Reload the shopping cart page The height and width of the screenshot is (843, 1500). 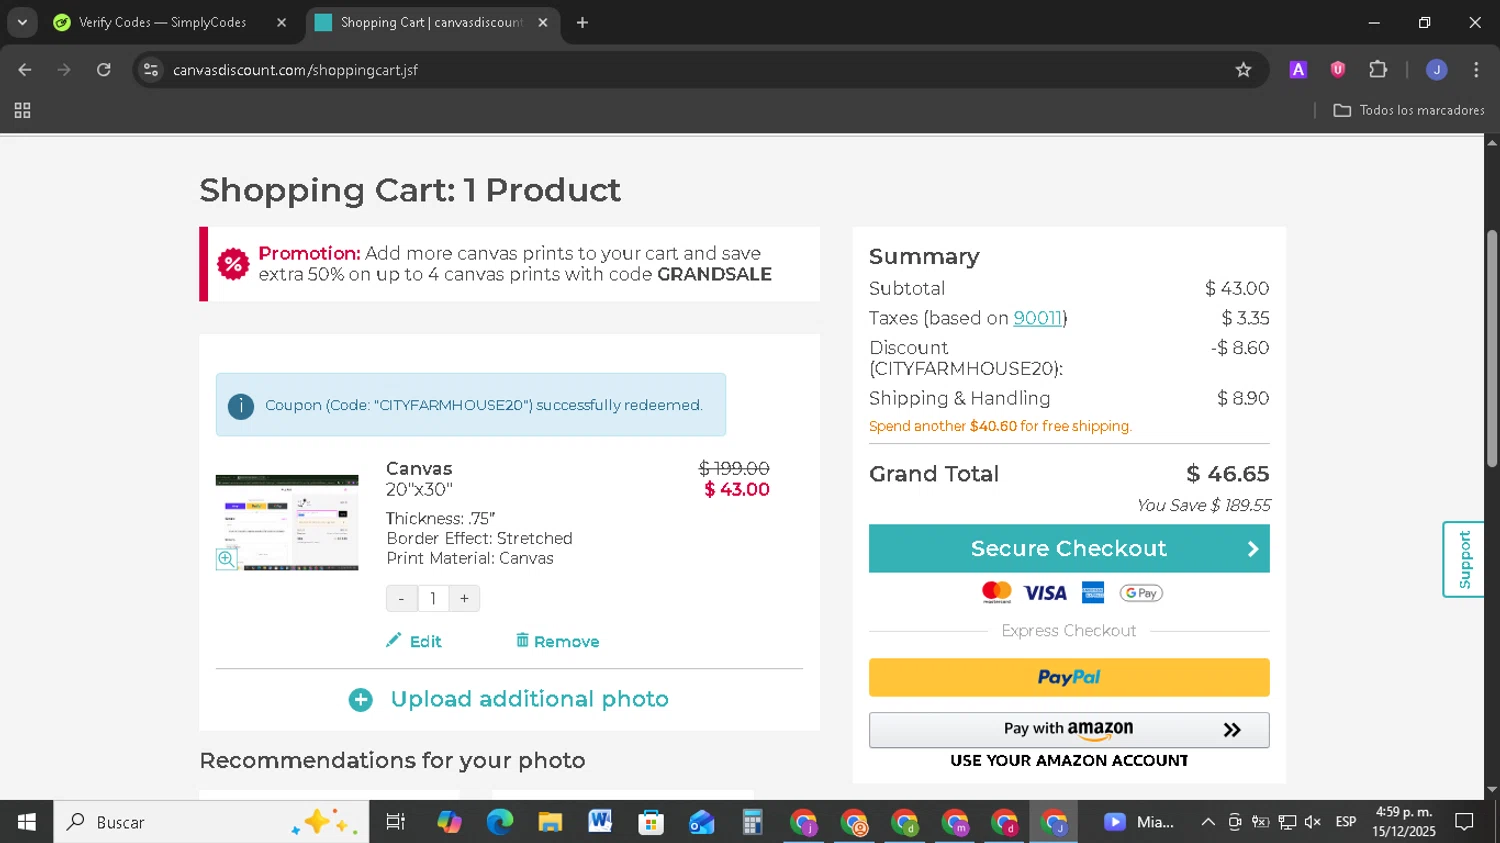104,70
